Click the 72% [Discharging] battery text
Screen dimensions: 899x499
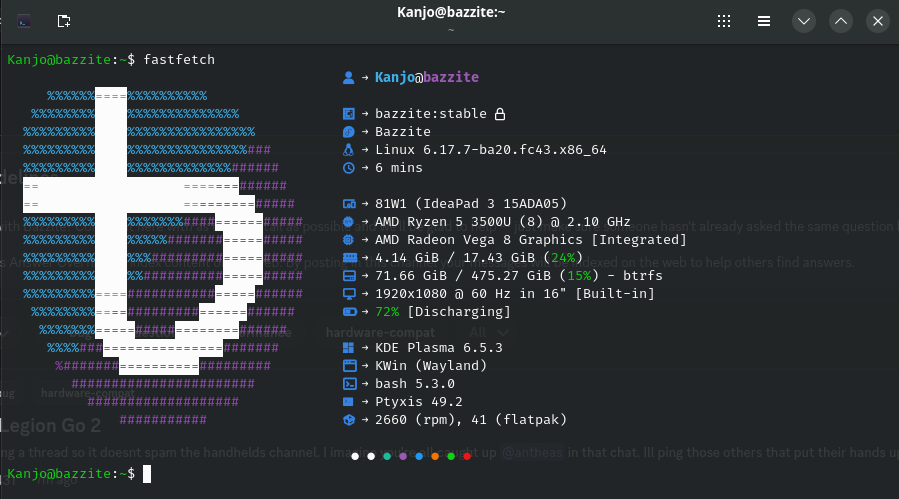(x=443, y=312)
